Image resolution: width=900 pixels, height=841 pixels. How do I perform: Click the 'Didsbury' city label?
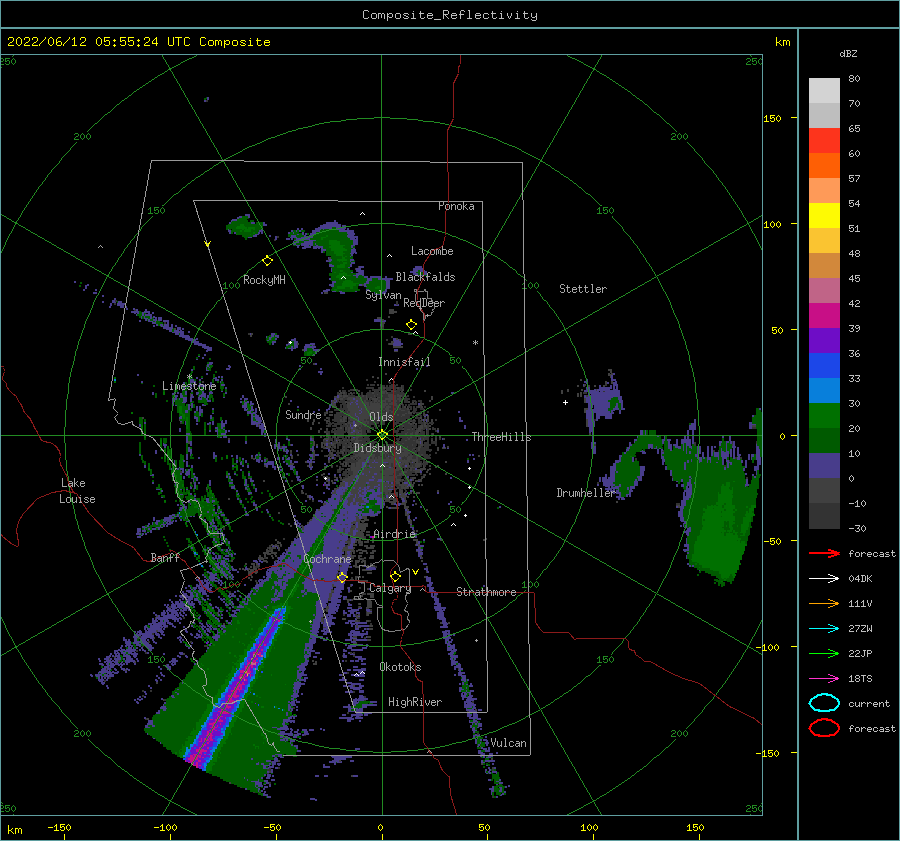(377, 448)
